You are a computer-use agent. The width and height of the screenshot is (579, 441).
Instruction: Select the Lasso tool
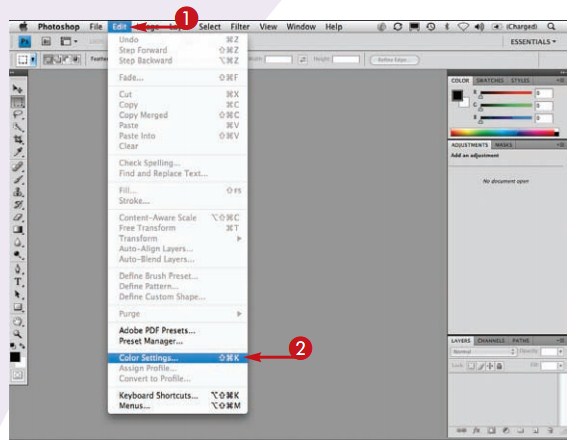click(x=18, y=114)
